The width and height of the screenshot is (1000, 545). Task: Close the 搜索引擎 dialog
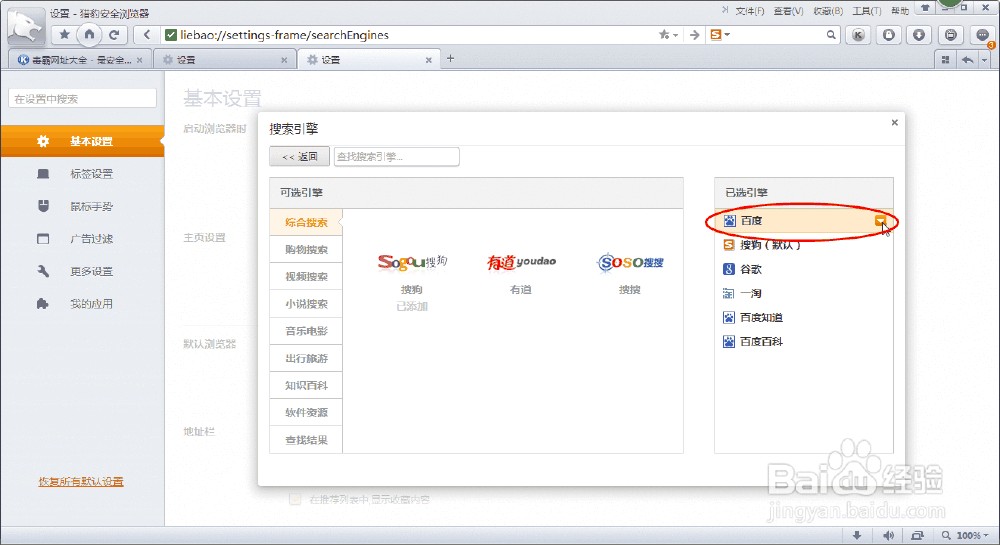pyautogui.click(x=894, y=122)
